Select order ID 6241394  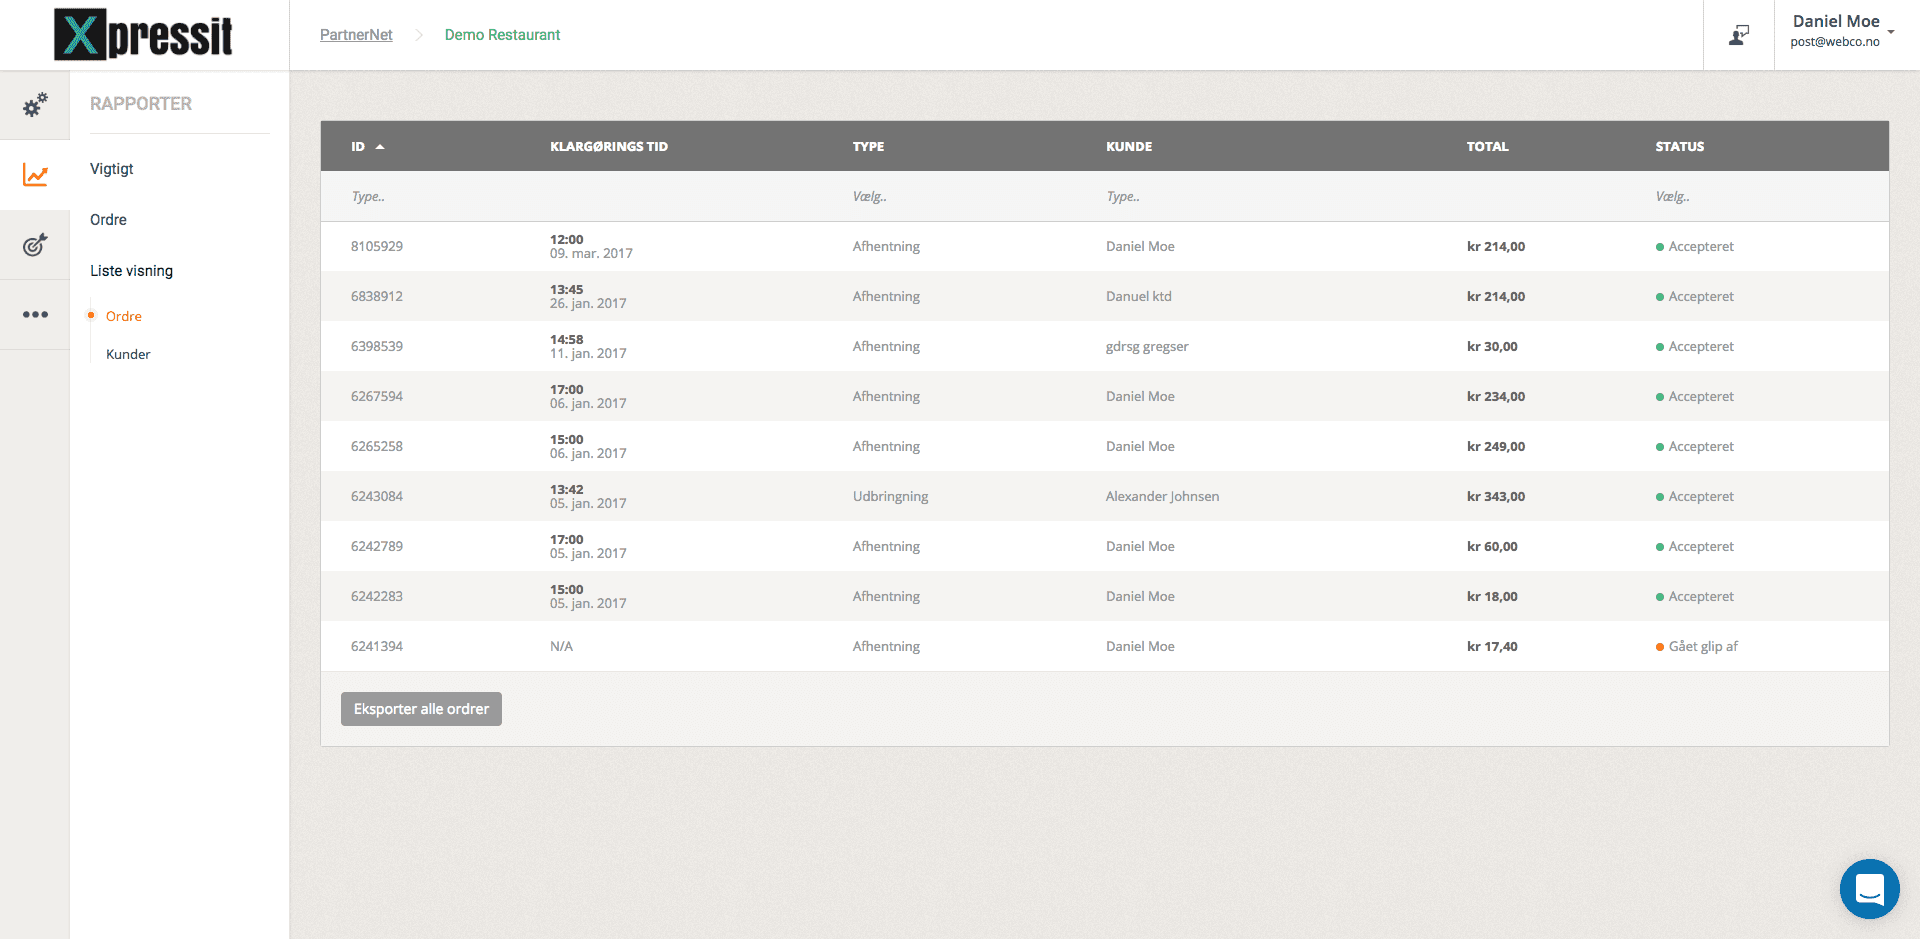(x=377, y=647)
